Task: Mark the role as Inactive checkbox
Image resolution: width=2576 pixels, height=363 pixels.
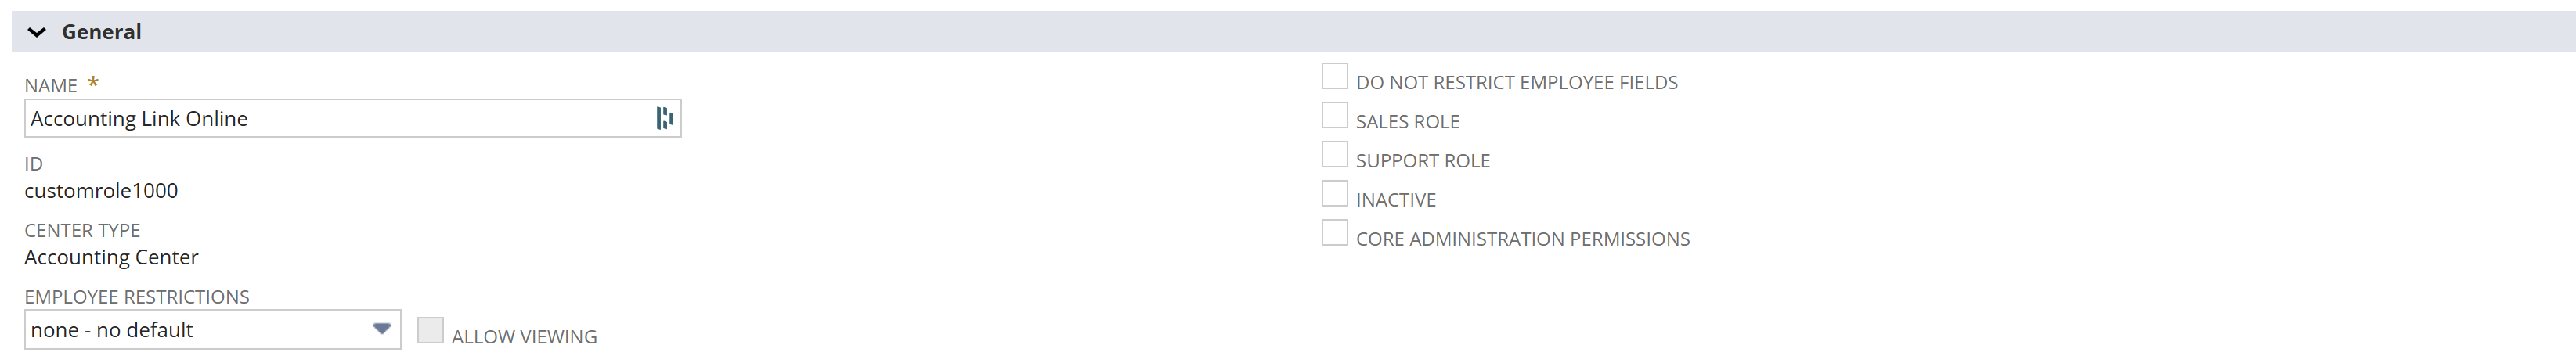Action: (x=1334, y=194)
